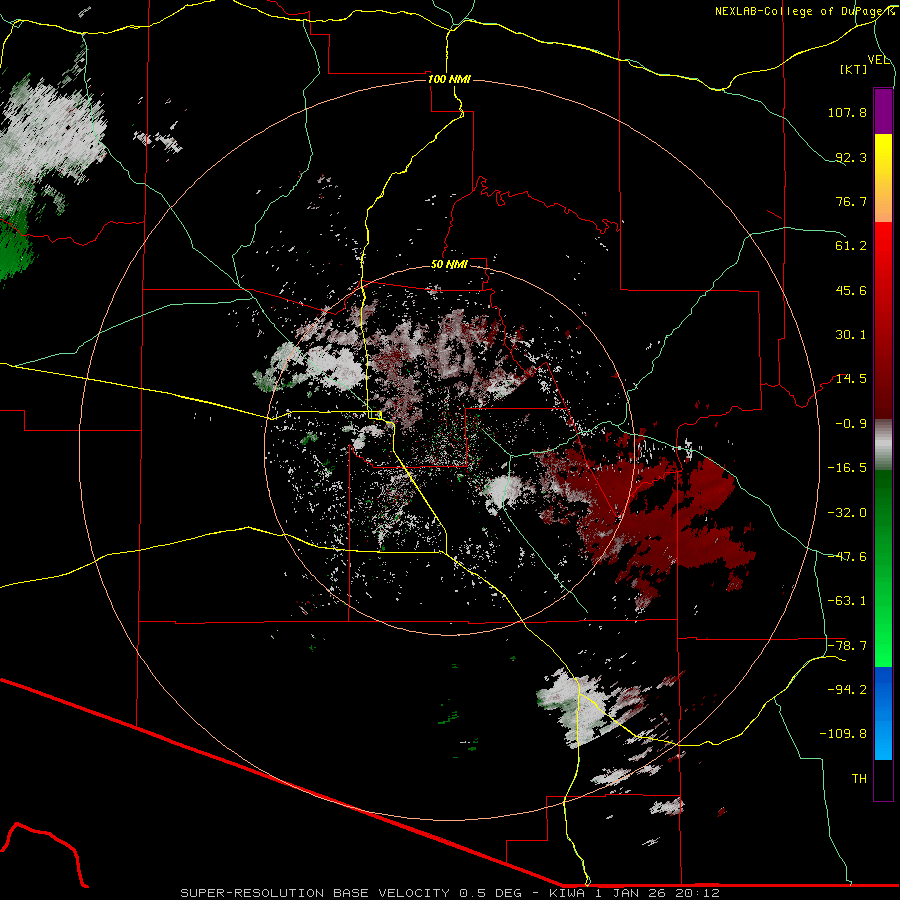Click the 100 NMI range ring label

point(449,79)
